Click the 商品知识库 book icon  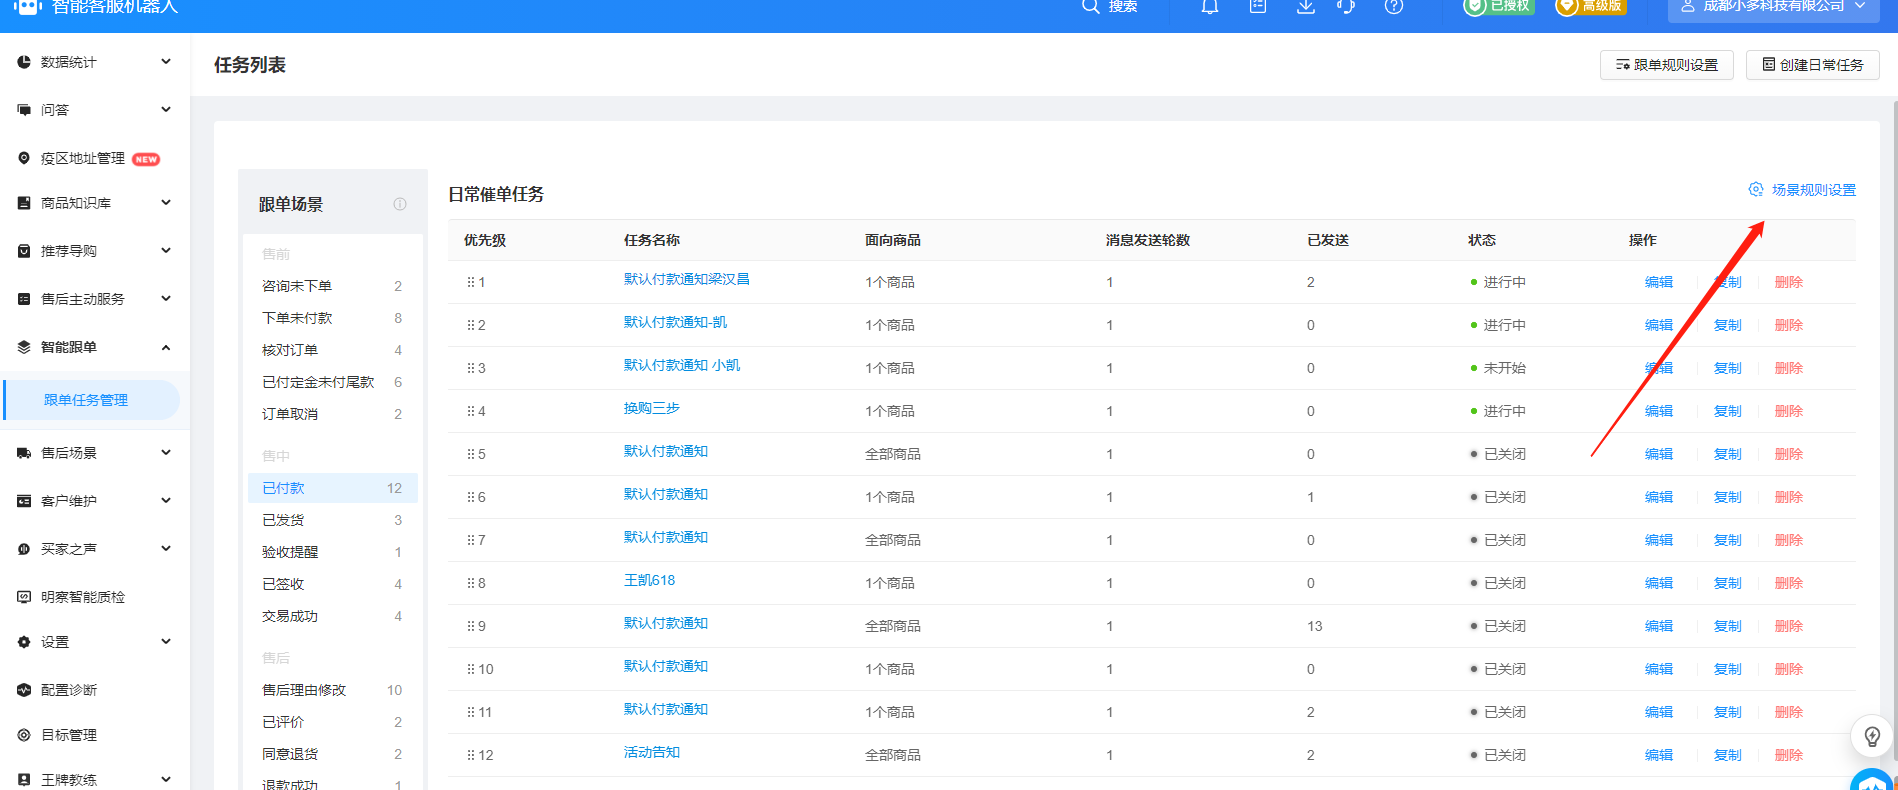coord(24,203)
